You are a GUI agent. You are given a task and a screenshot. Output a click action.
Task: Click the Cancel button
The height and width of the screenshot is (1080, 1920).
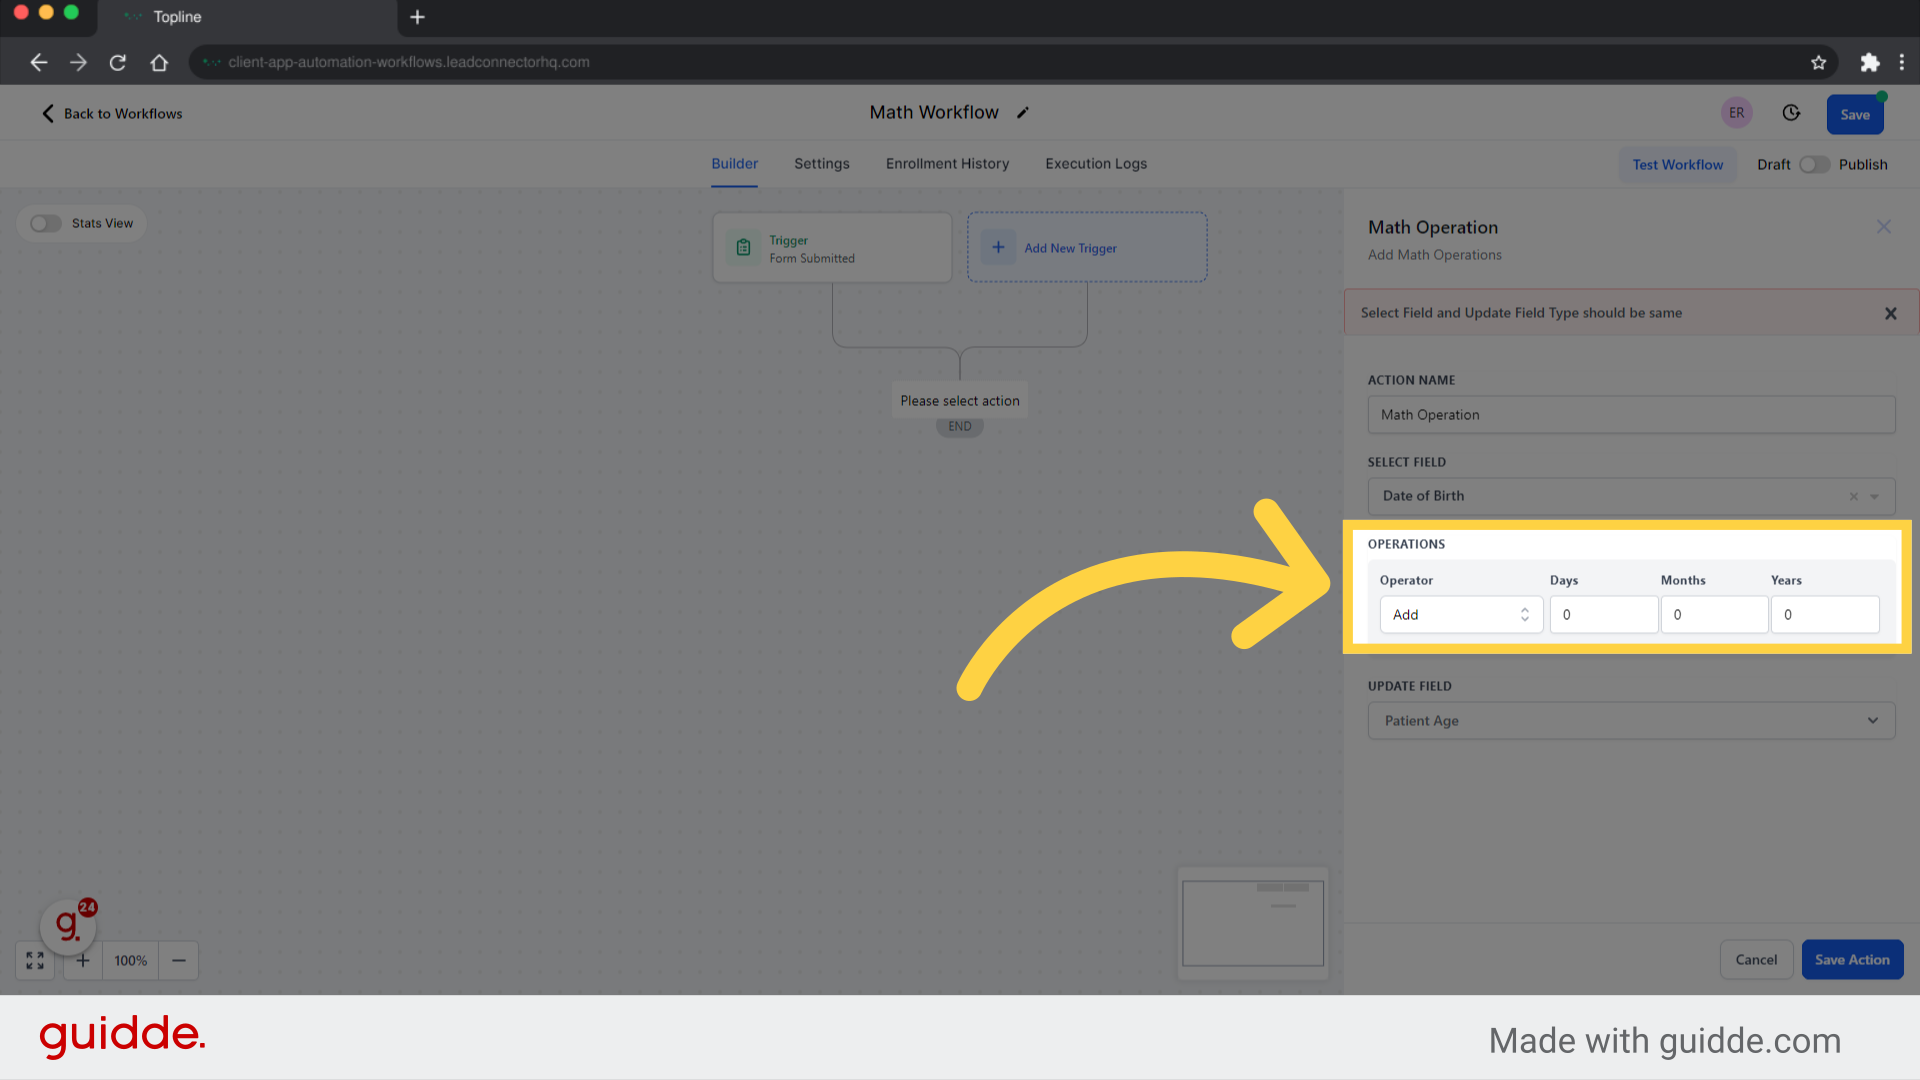tap(1756, 959)
